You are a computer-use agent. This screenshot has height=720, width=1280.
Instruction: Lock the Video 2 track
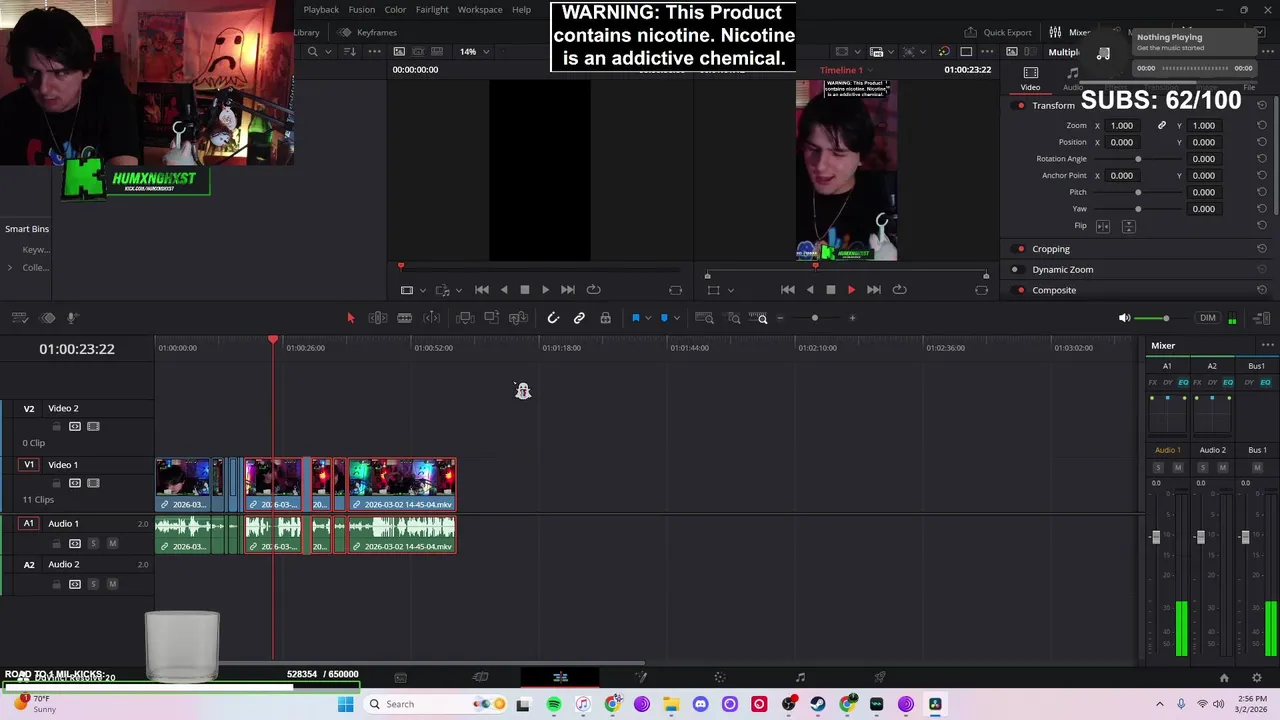pyautogui.click(x=57, y=426)
